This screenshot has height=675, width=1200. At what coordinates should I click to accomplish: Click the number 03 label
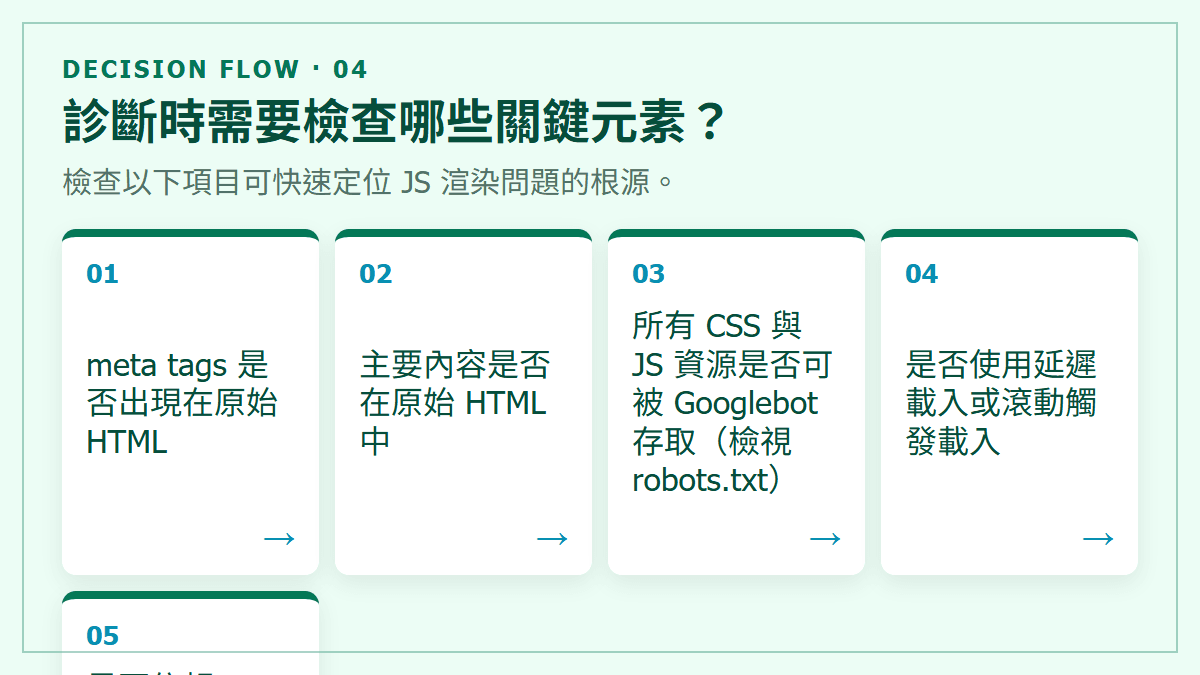(x=649, y=274)
